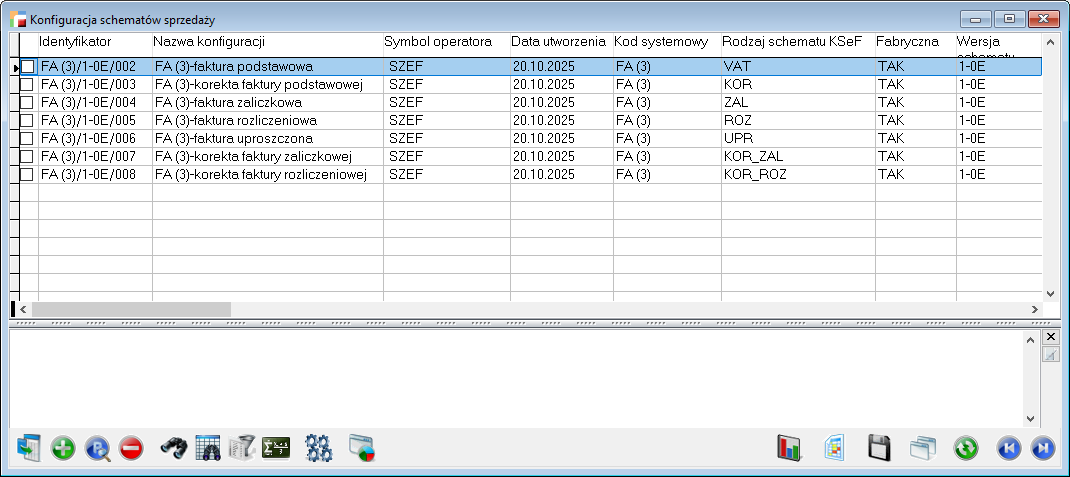Click the Data utworzenia column header
Image resolution: width=1070 pixels, height=477 pixels.
point(560,42)
